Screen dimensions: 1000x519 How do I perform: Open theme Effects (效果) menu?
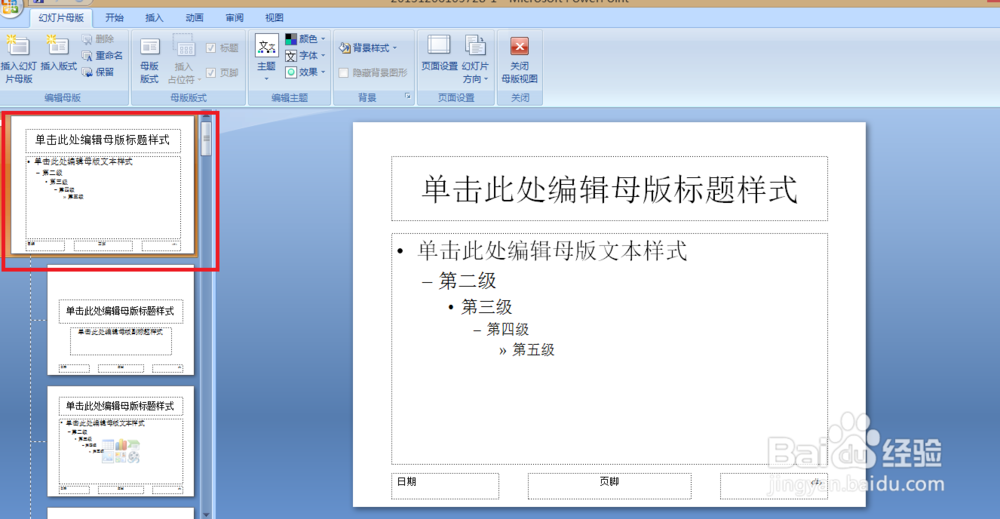click(x=305, y=72)
